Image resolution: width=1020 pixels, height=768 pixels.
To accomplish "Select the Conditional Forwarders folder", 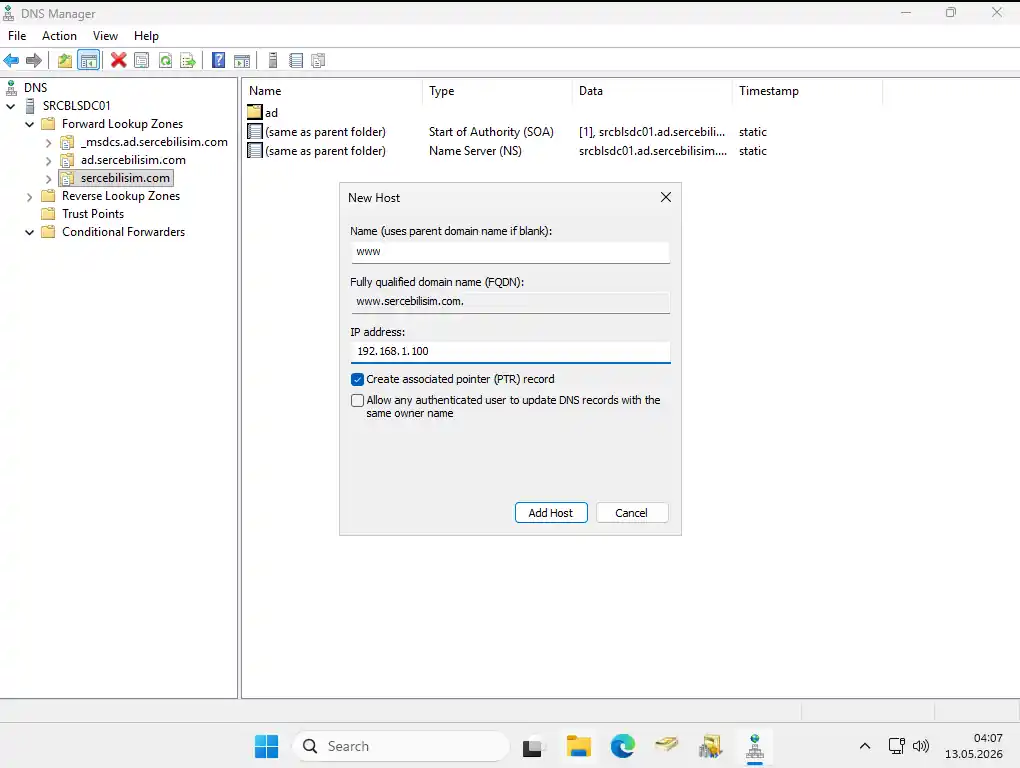I will pyautogui.click(x=123, y=232).
